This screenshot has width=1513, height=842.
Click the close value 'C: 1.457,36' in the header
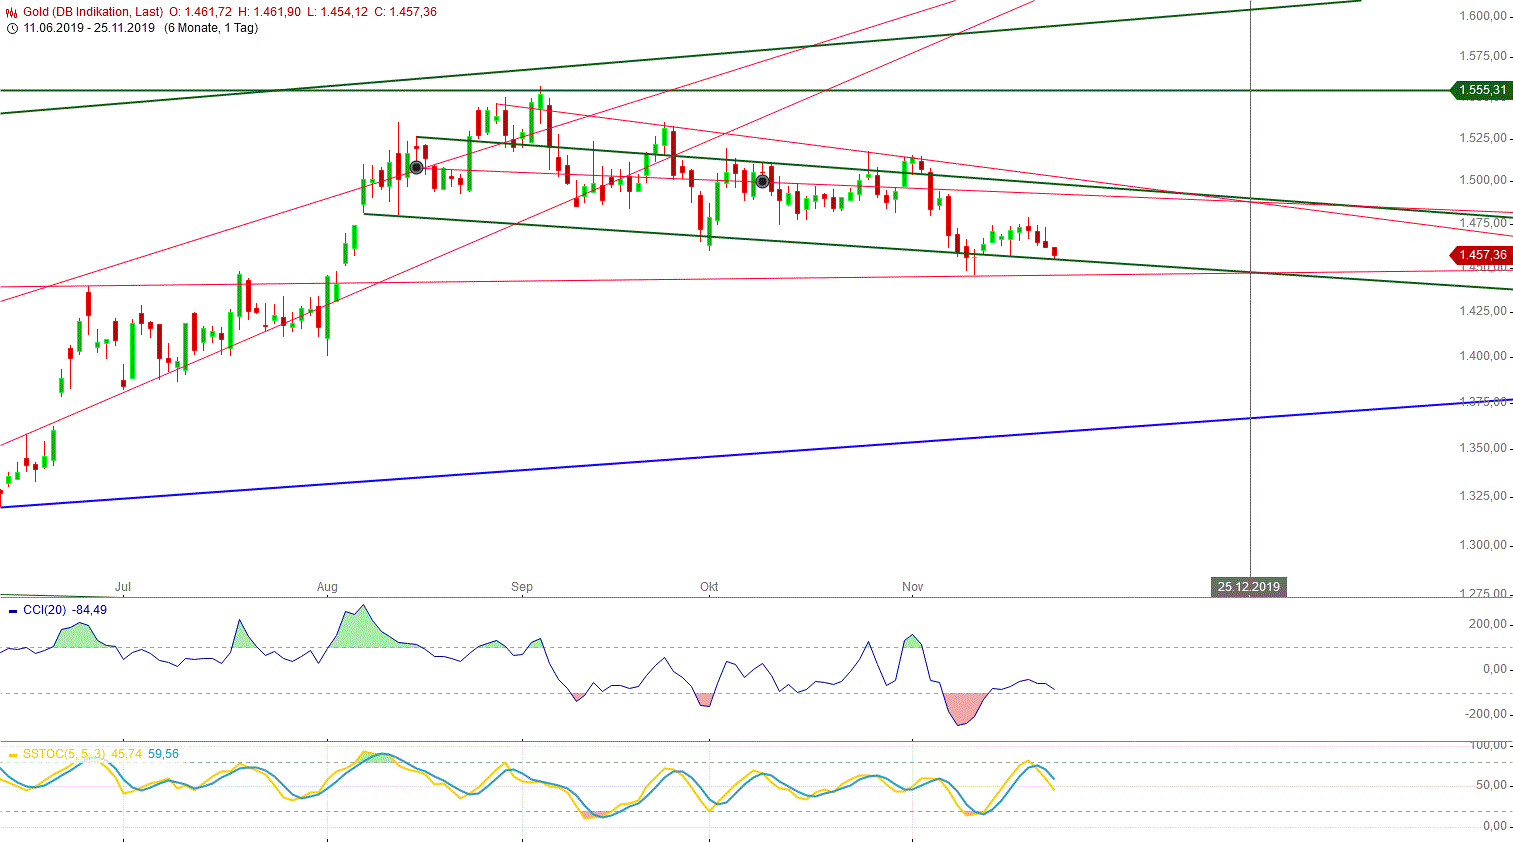(x=405, y=12)
